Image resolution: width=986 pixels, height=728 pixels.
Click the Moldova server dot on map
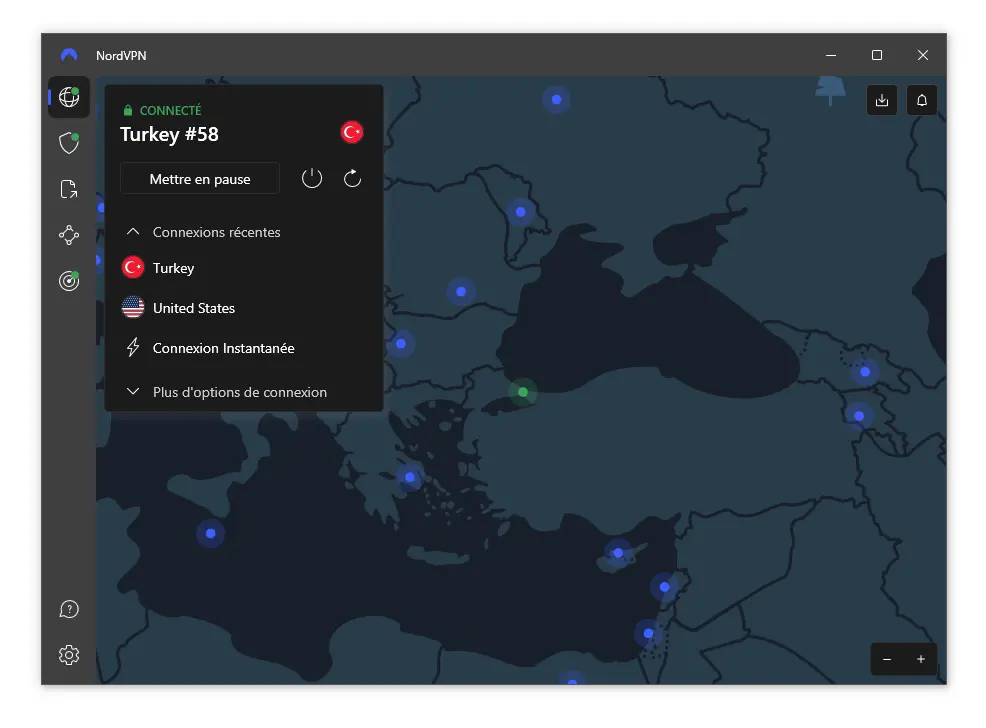click(521, 212)
